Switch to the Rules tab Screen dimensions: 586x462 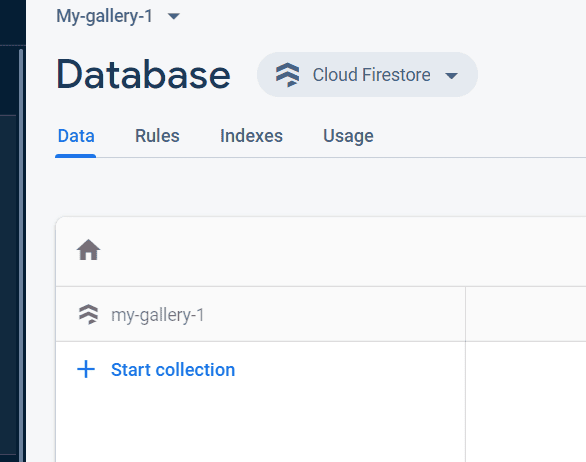click(x=157, y=136)
